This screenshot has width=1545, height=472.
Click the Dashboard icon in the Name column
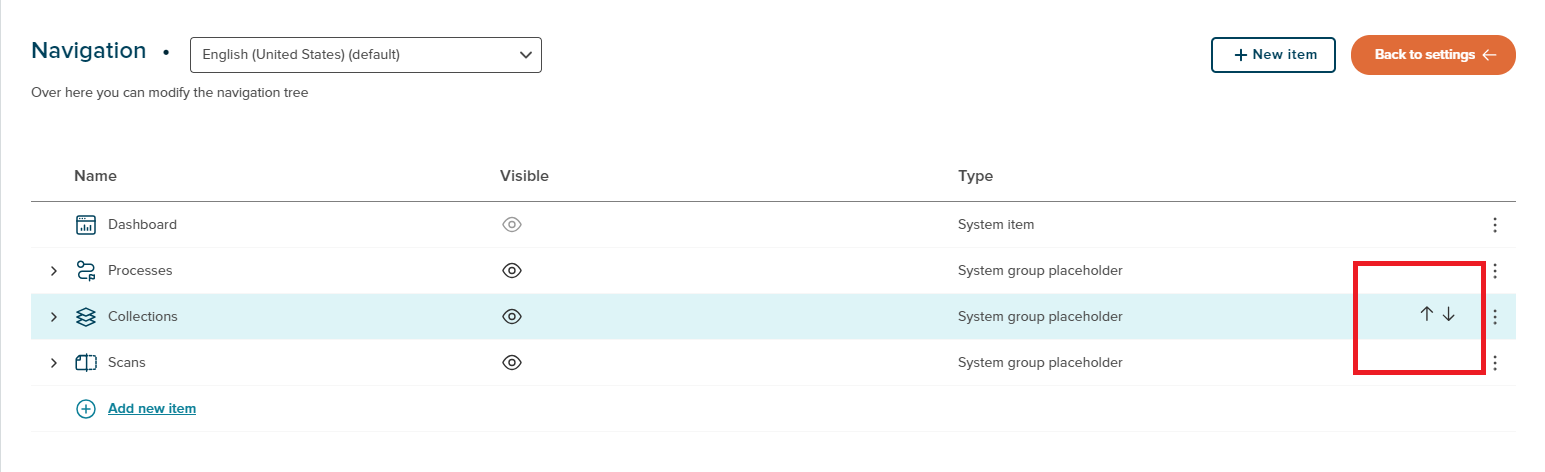point(86,225)
